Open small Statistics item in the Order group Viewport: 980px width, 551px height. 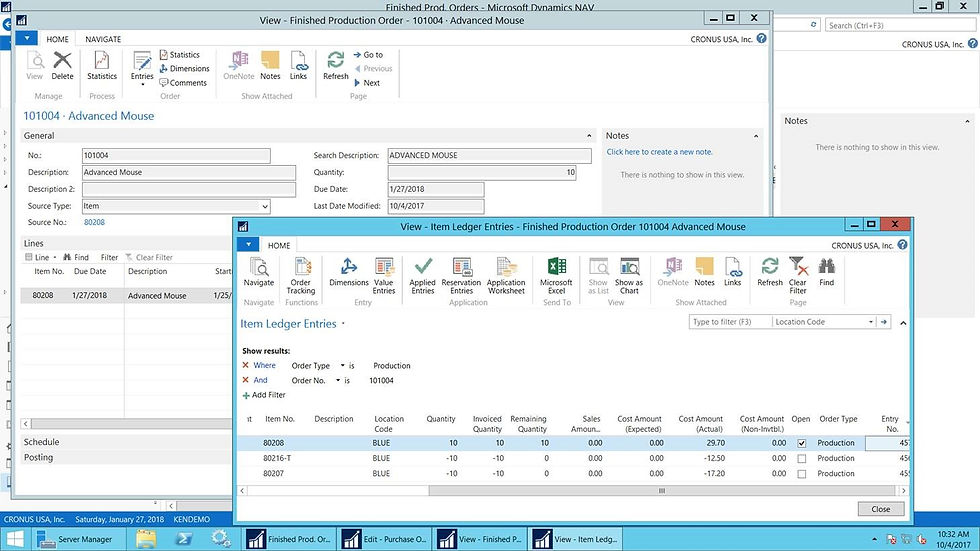tap(179, 55)
